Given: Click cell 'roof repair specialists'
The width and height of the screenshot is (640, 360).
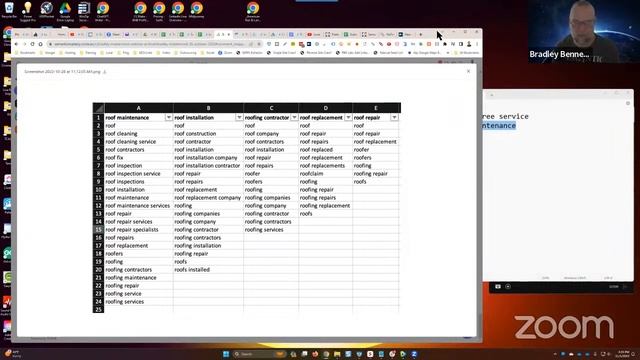Looking at the screenshot, I should (x=138, y=229).
